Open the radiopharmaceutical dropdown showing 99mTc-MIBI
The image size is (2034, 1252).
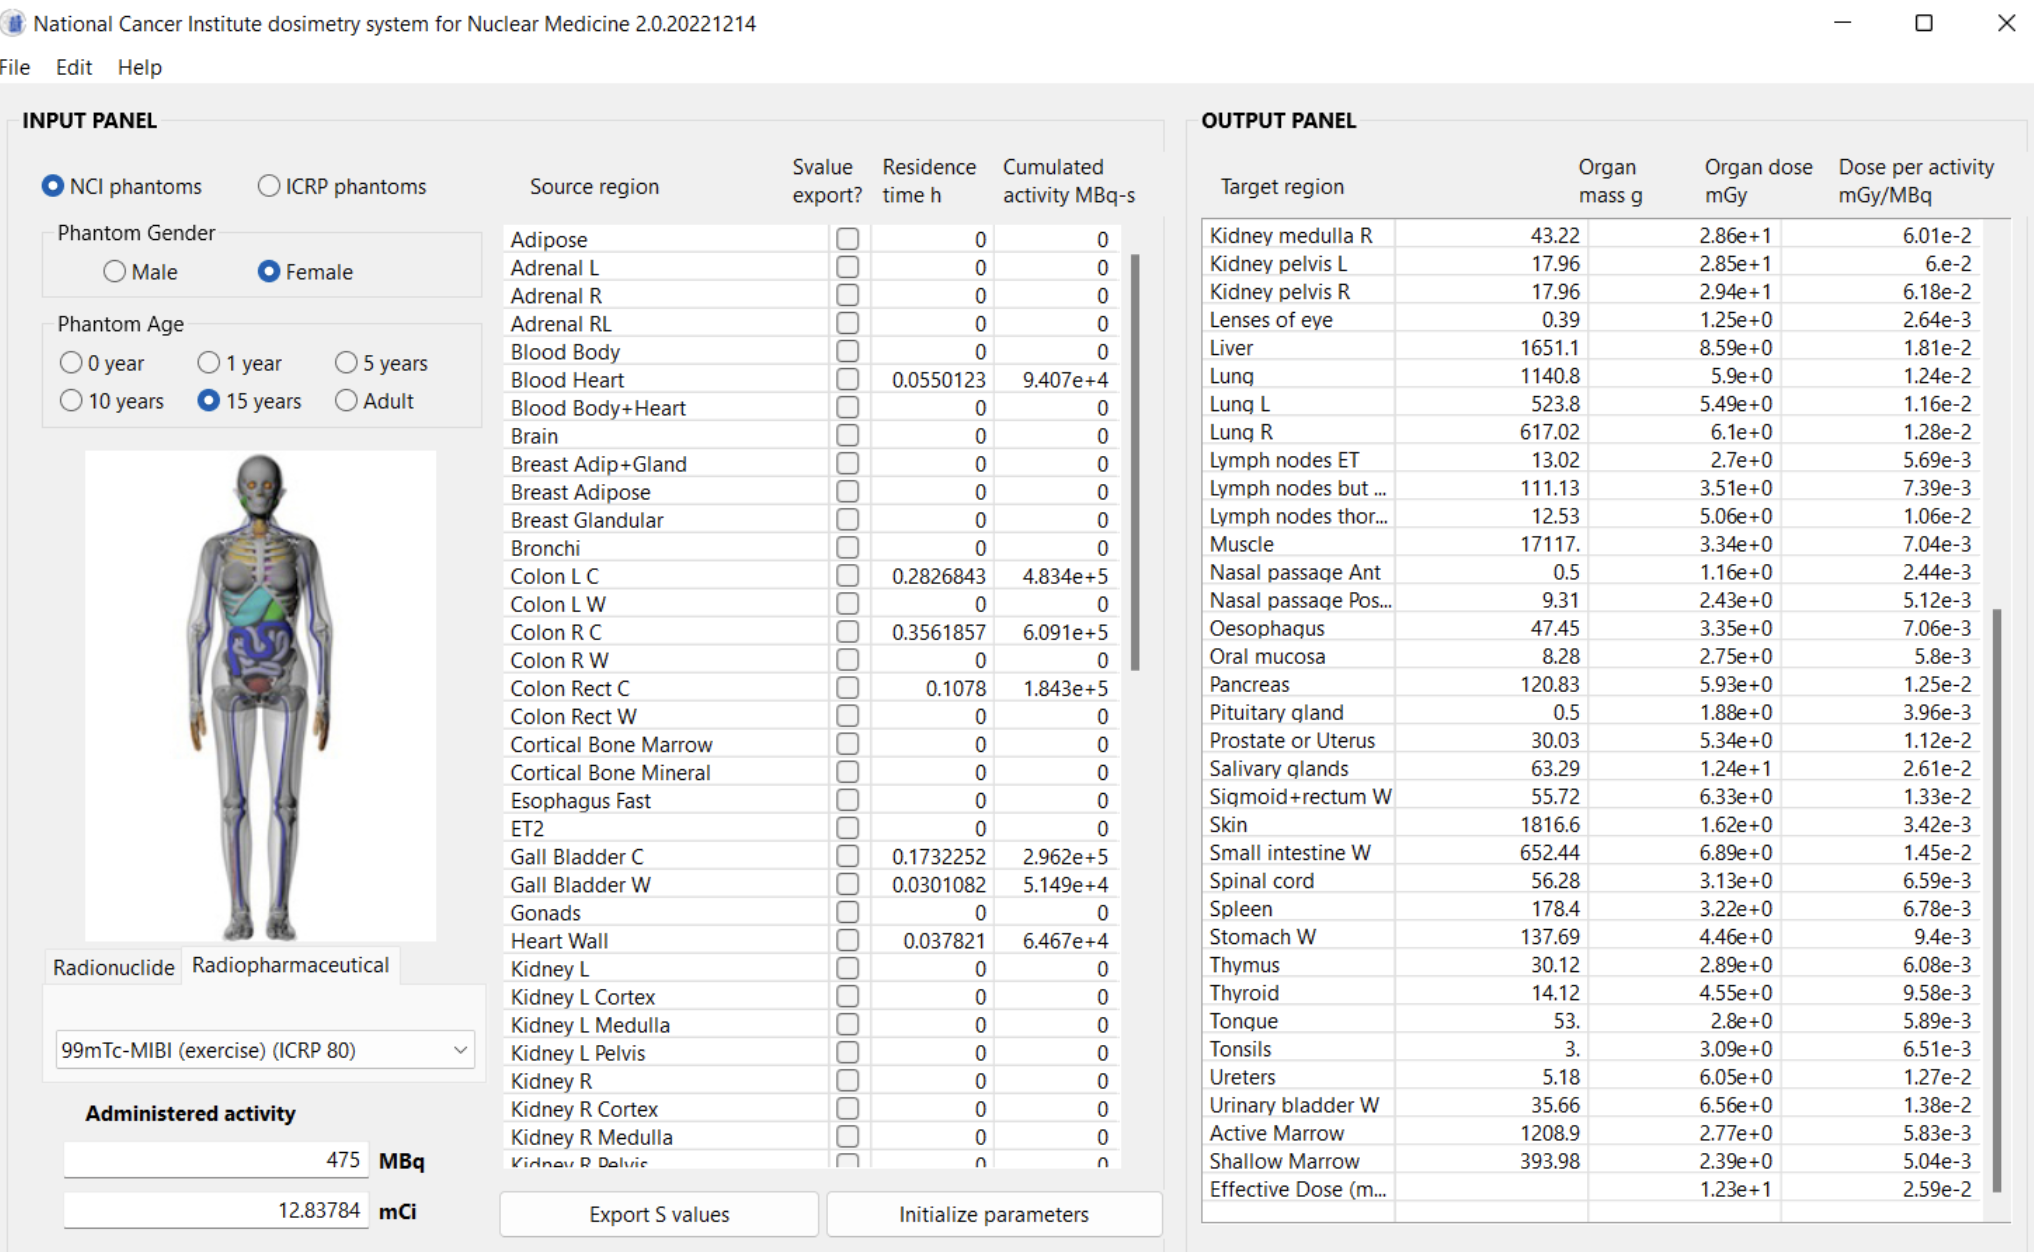pos(265,1050)
